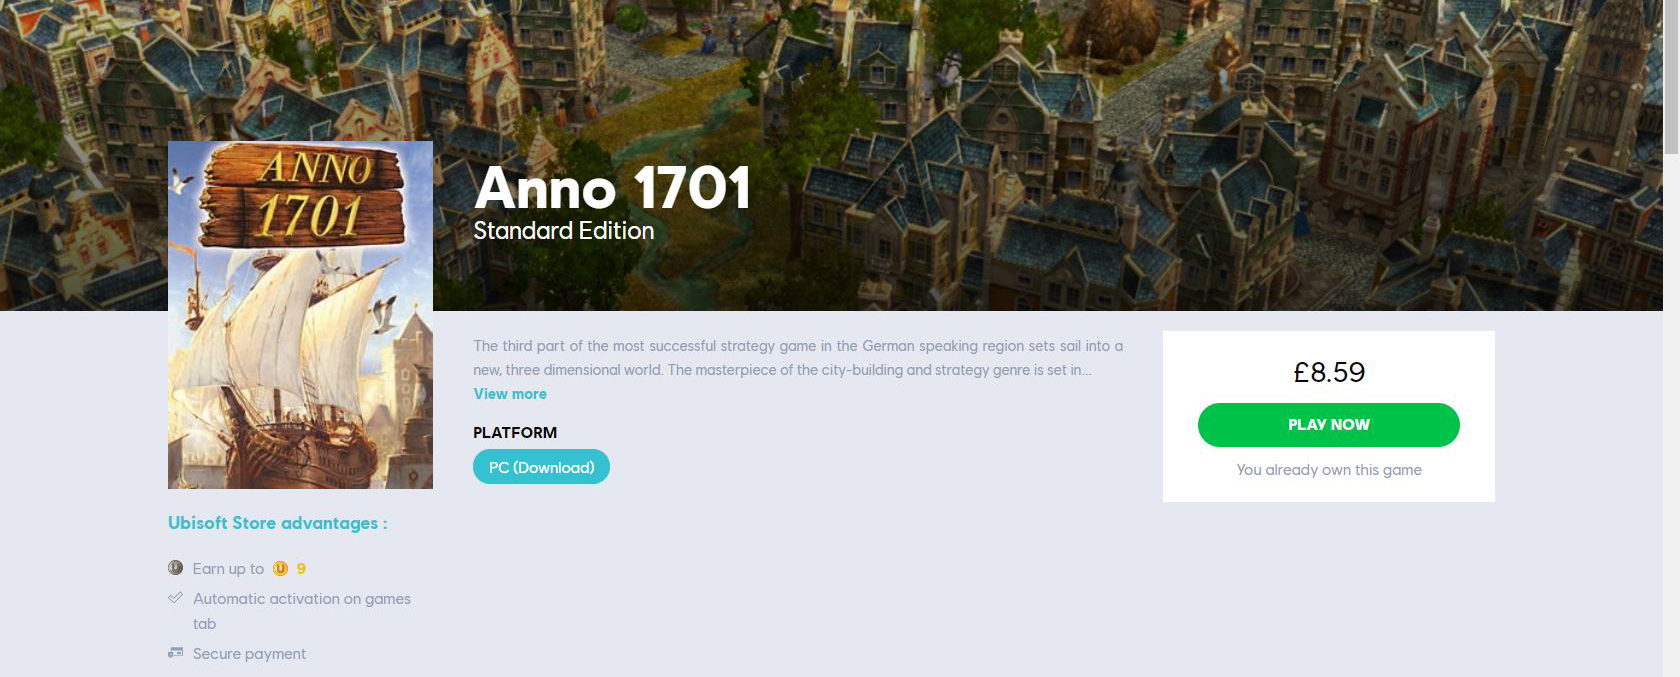Click the Anno 1701 title heading
The width and height of the screenshot is (1680, 677).
coord(612,188)
